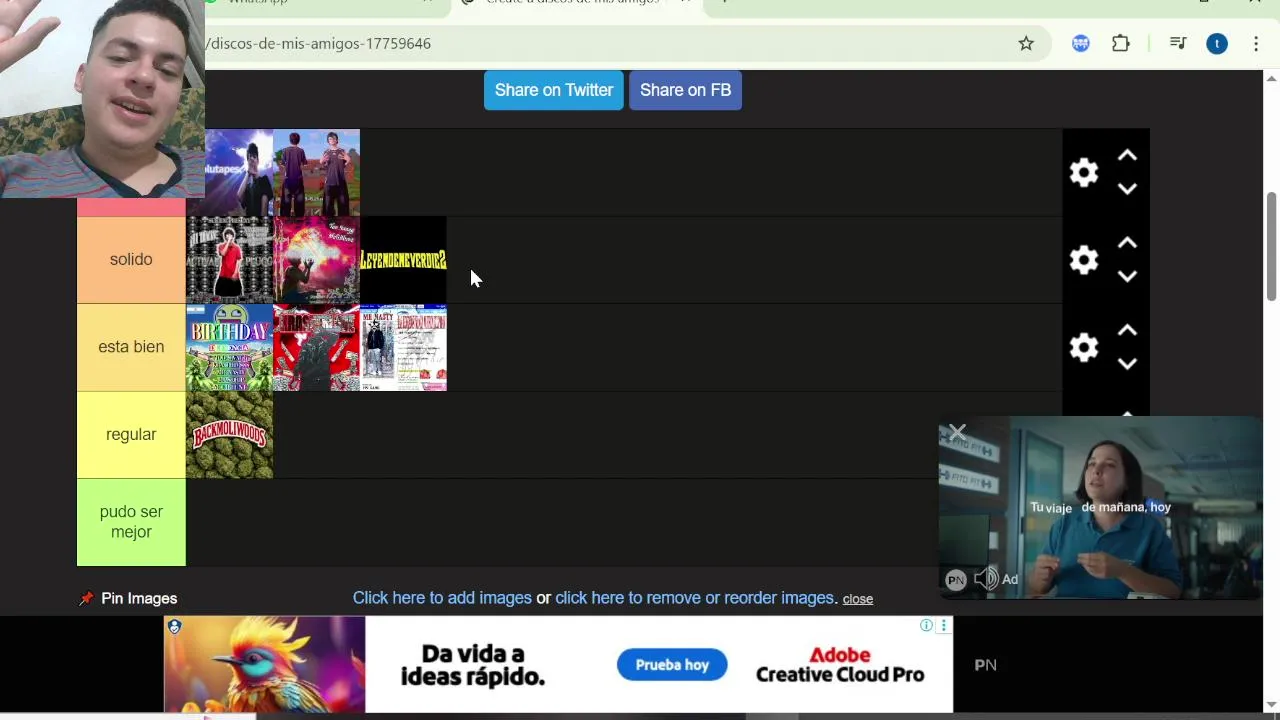Open the Extensions puzzle-piece menu
The width and height of the screenshot is (1280, 720).
tap(1121, 43)
